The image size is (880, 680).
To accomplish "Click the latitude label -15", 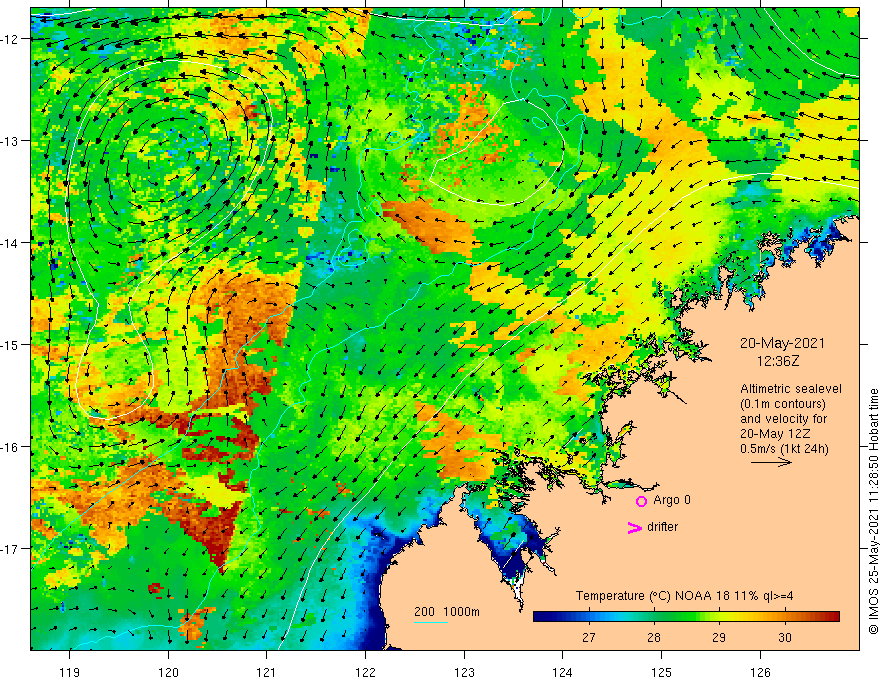I will coord(11,344).
